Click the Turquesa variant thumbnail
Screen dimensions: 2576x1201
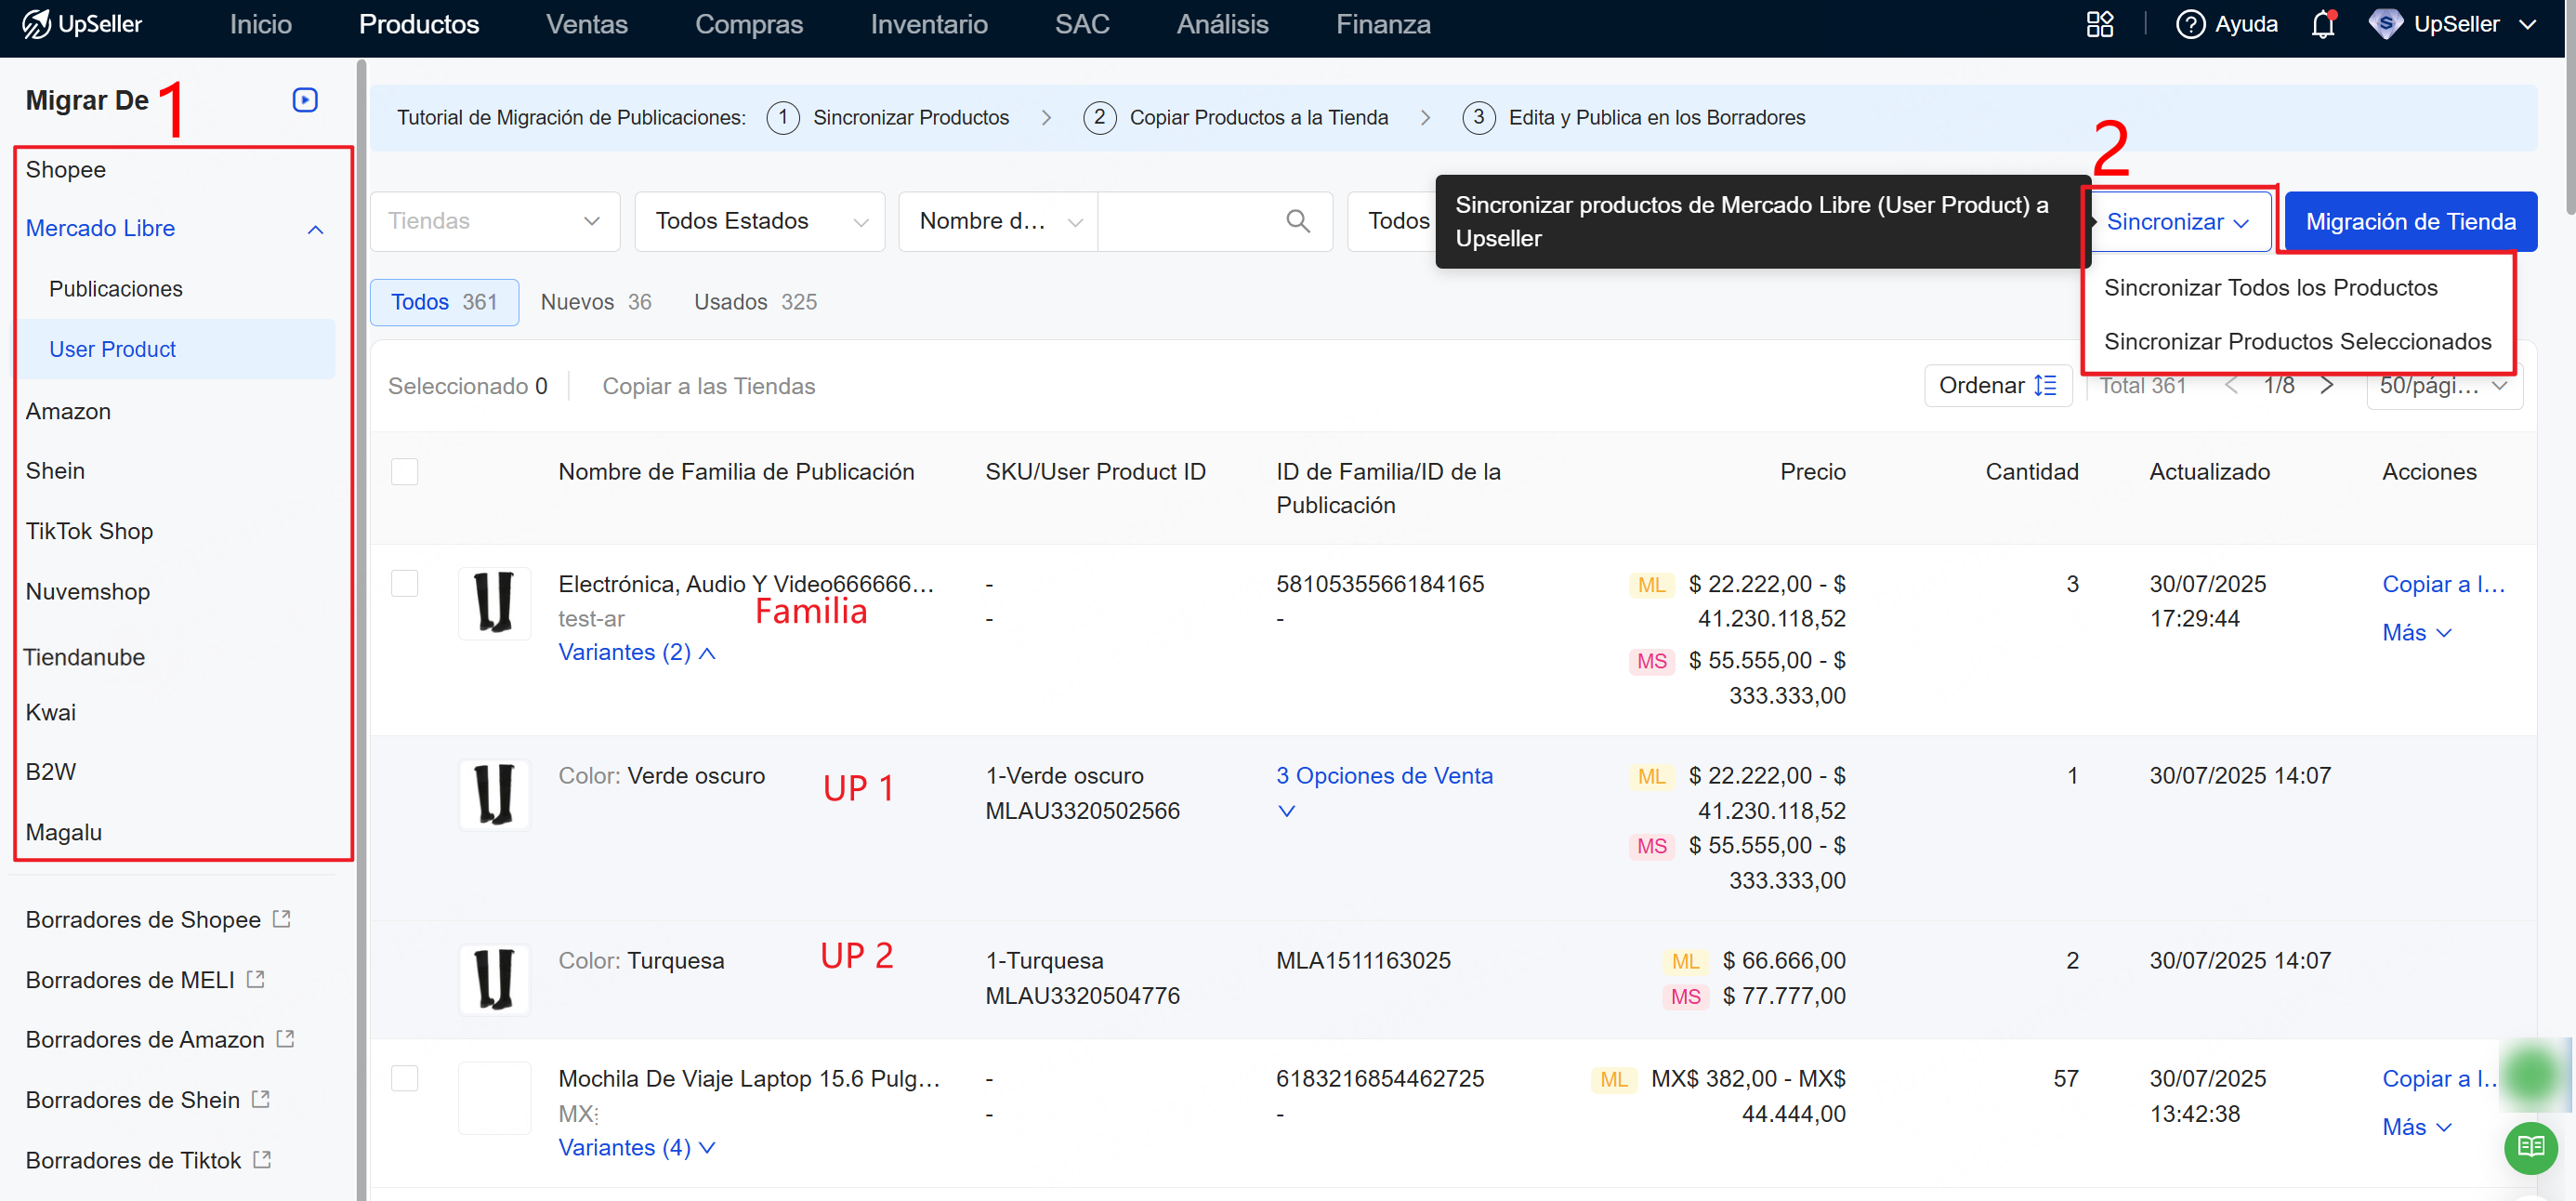pos(494,980)
